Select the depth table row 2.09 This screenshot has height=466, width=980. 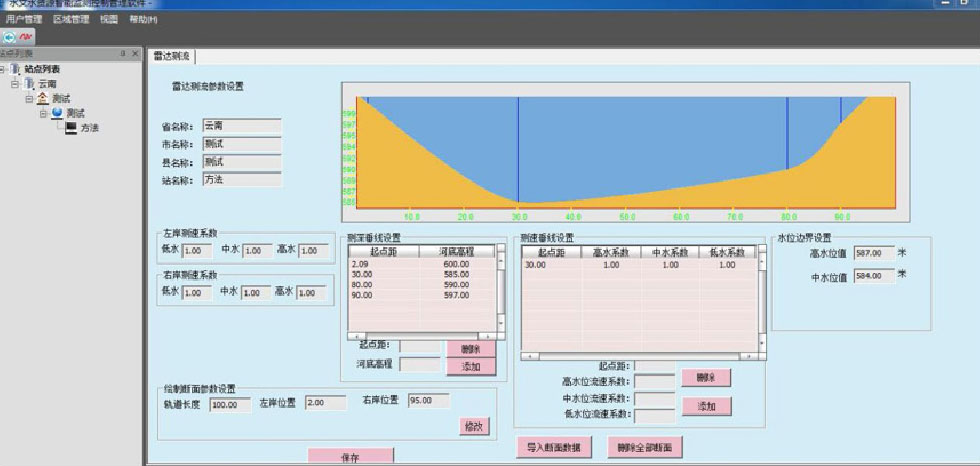[422, 264]
